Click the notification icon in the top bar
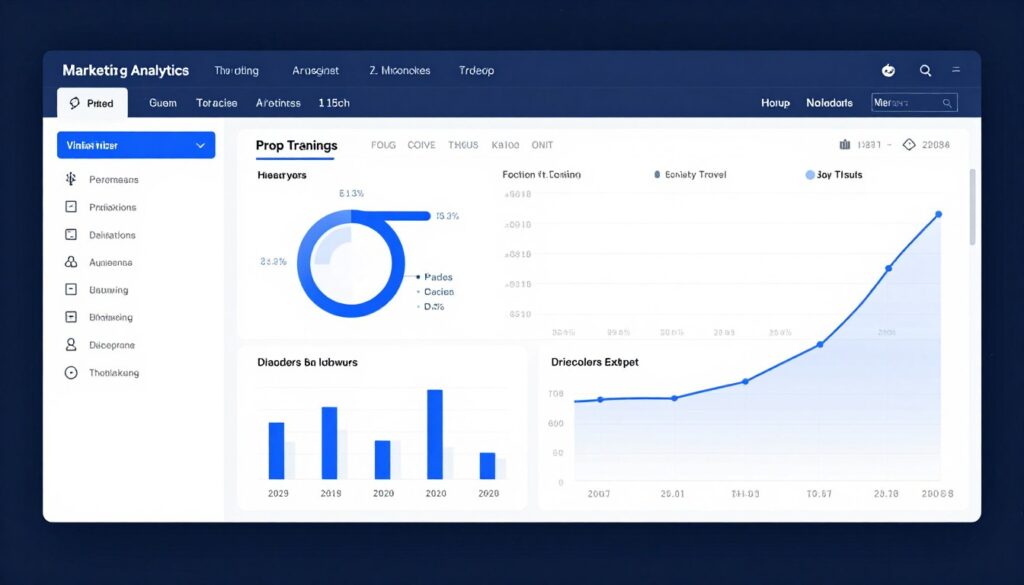The height and width of the screenshot is (585, 1024). click(x=888, y=71)
